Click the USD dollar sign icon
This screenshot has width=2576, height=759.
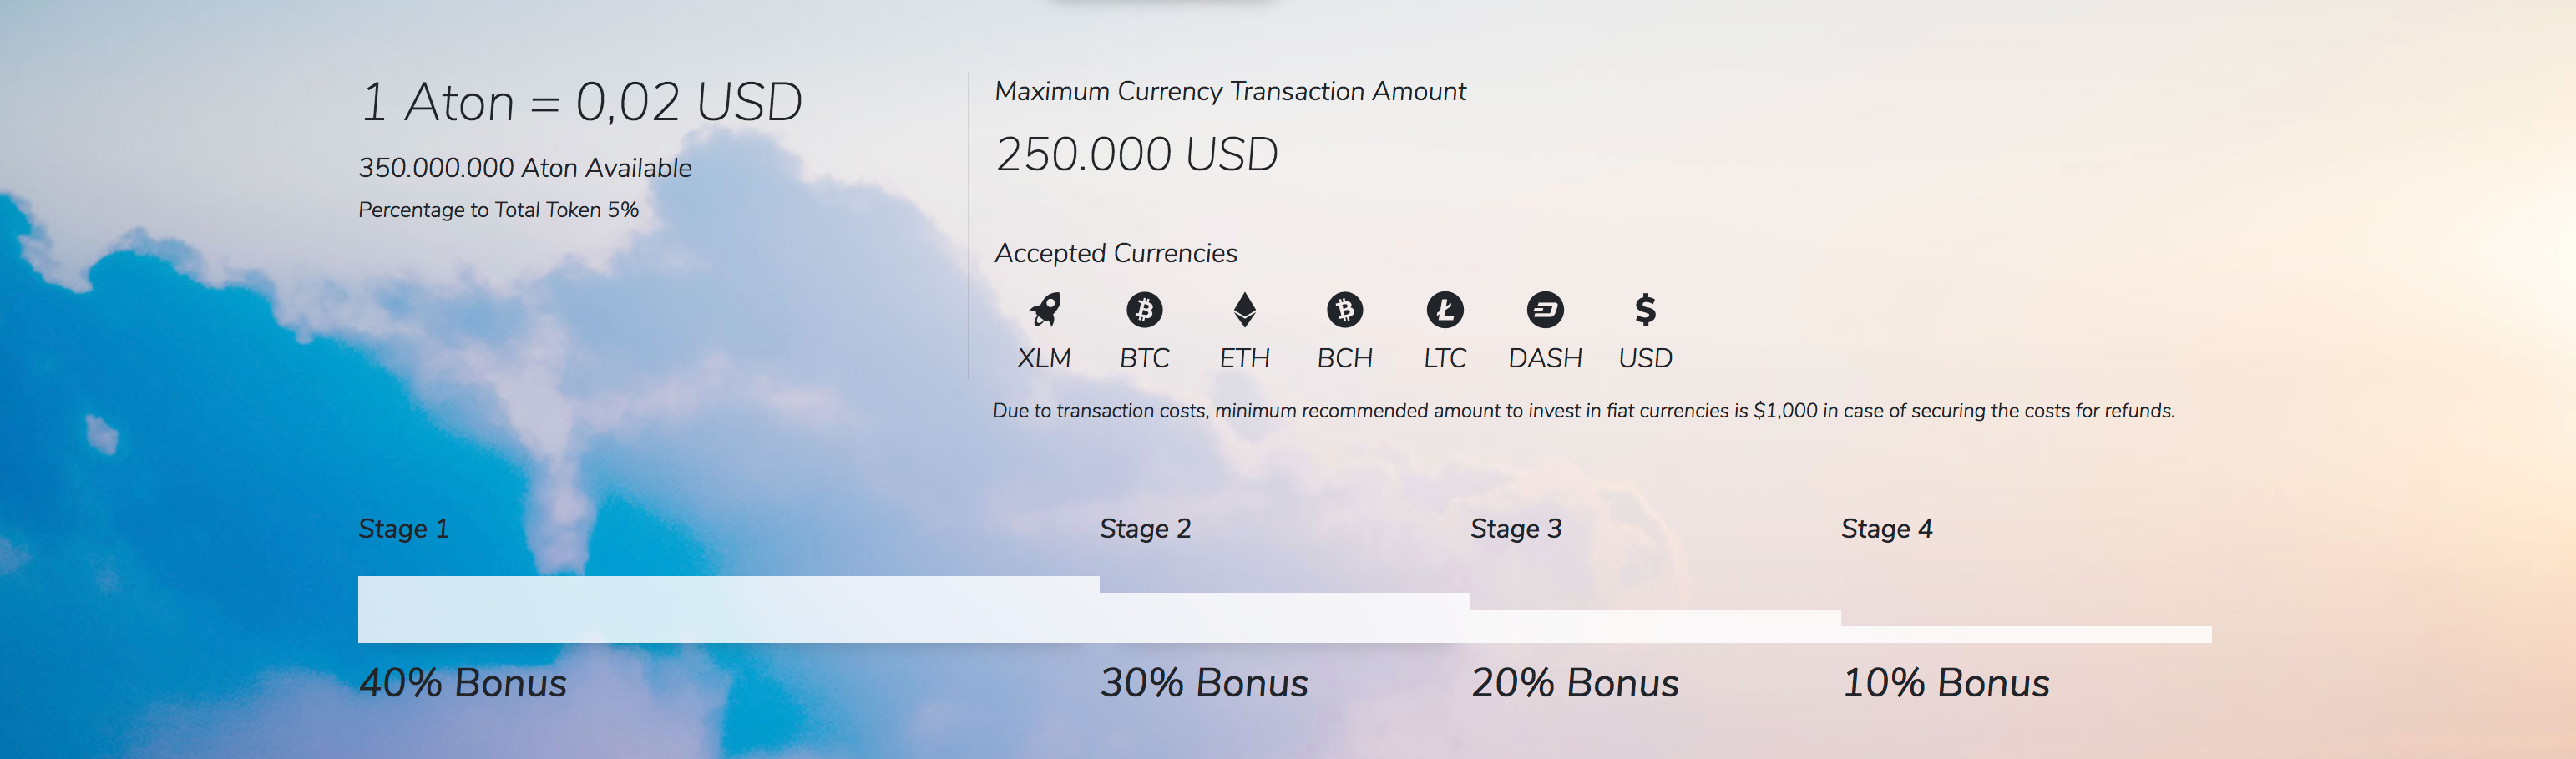tap(1645, 310)
